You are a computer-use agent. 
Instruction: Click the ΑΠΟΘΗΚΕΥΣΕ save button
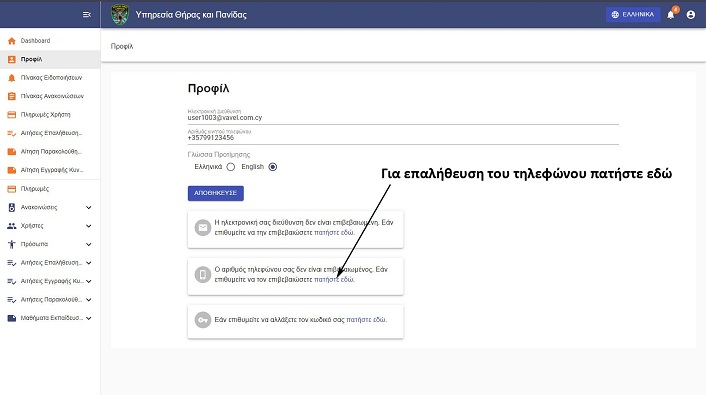pyautogui.click(x=216, y=193)
